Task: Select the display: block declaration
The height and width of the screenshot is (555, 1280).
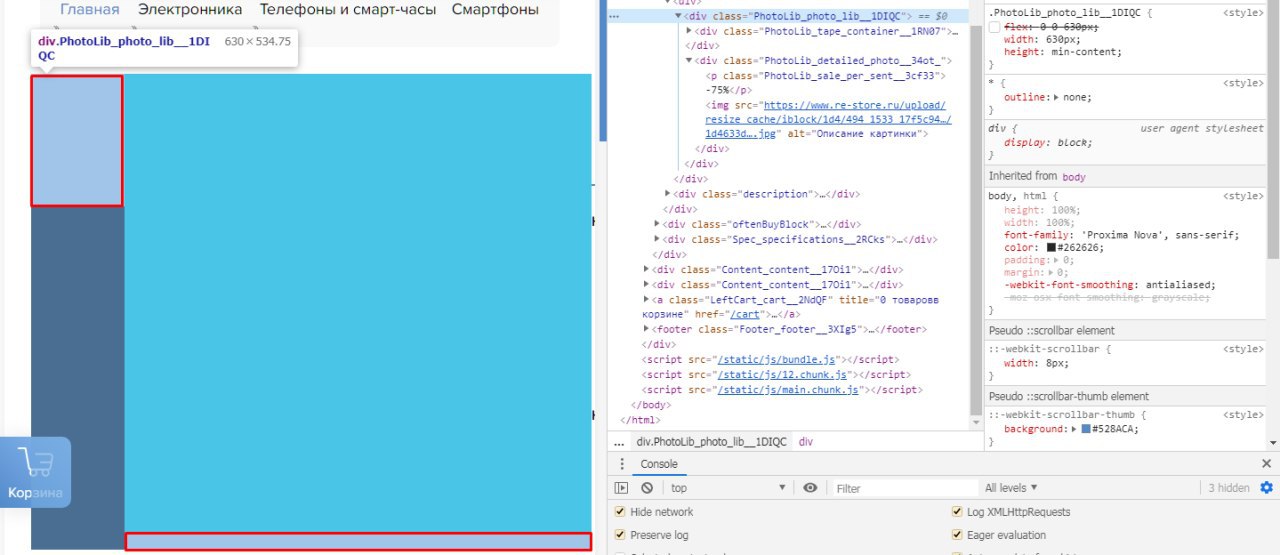Action: pyautogui.click(x=1048, y=142)
